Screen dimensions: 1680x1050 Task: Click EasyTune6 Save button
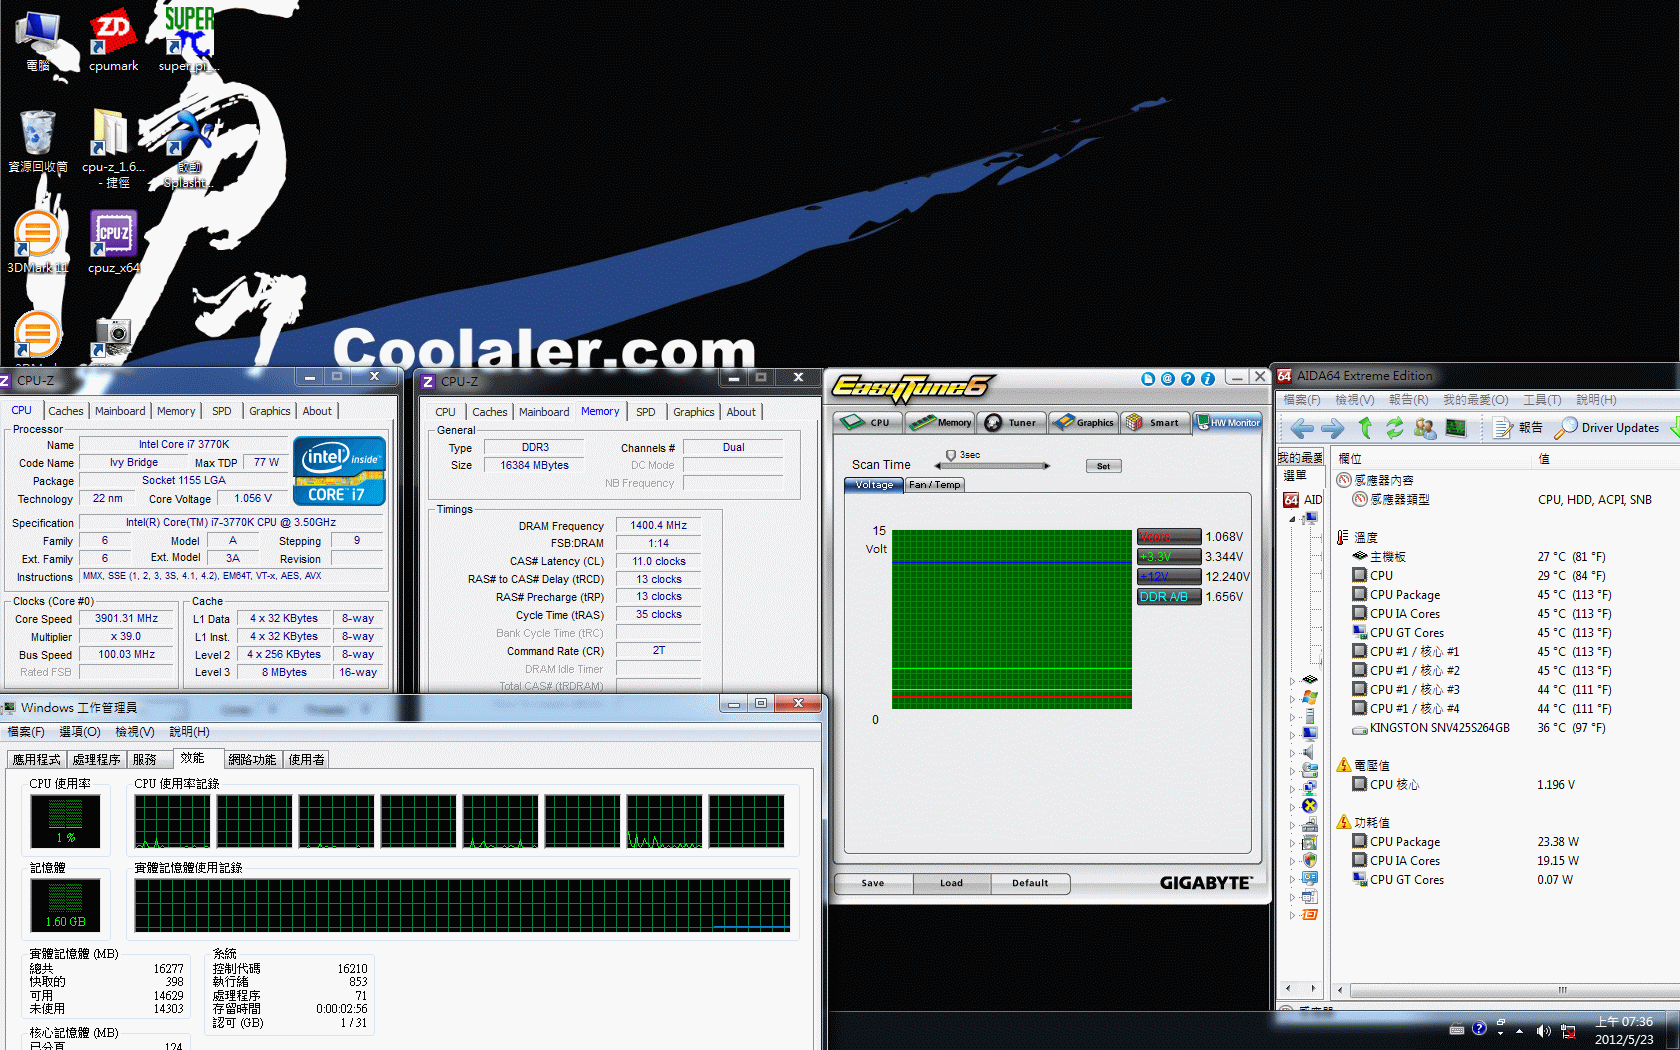(873, 883)
